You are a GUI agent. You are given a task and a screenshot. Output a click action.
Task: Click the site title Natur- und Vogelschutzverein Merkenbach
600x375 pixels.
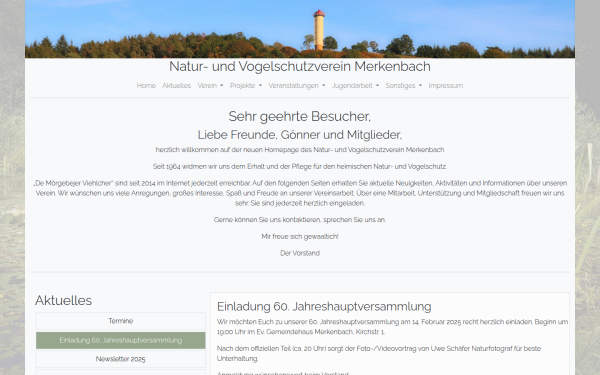pyautogui.click(x=300, y=66)
